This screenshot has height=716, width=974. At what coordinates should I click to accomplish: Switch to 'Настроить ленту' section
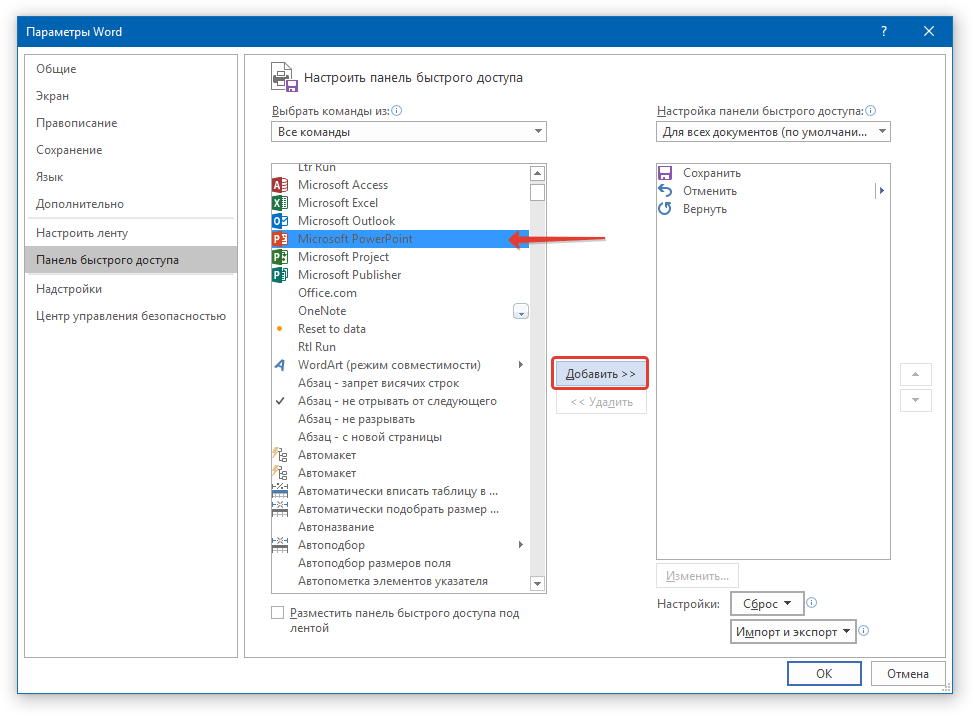click(x=82, y=233)
